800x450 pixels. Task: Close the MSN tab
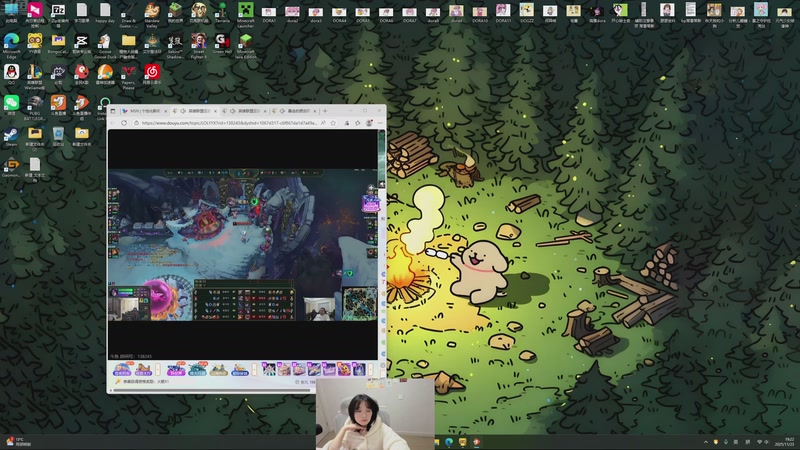pyautogui.click(x=165, y=111)
